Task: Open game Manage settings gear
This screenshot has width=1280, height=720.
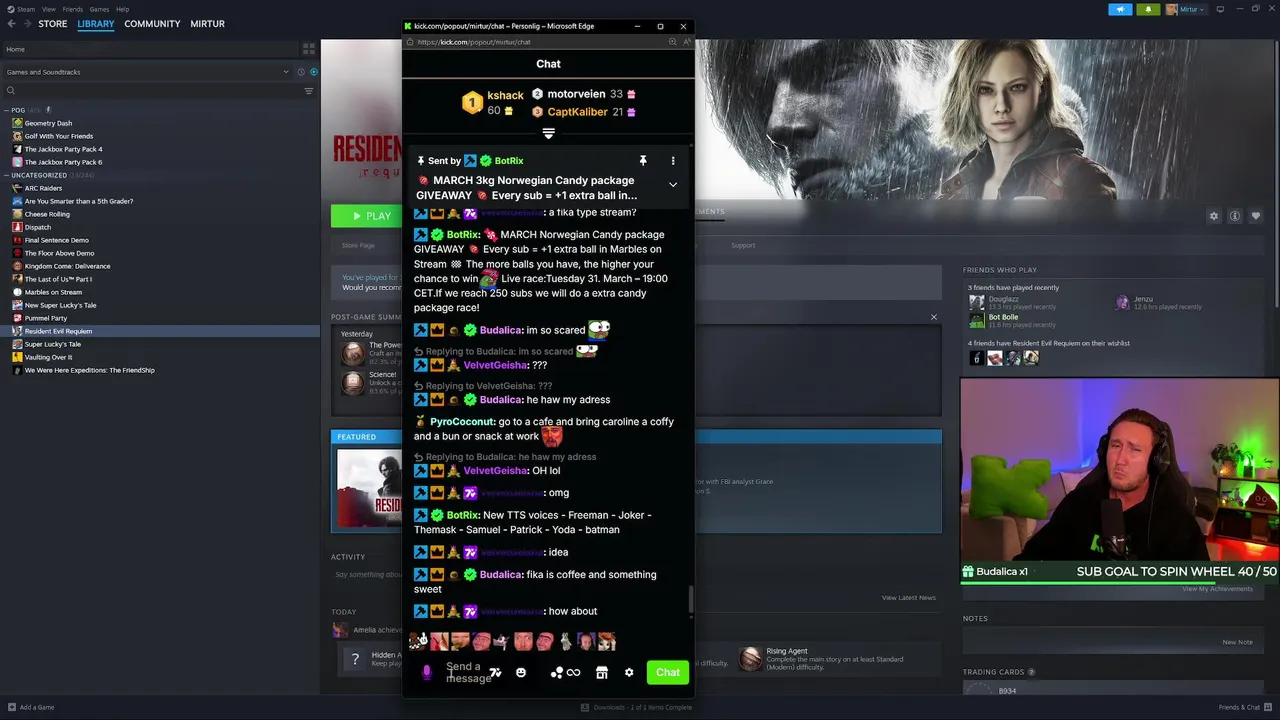Action: 1214,216
